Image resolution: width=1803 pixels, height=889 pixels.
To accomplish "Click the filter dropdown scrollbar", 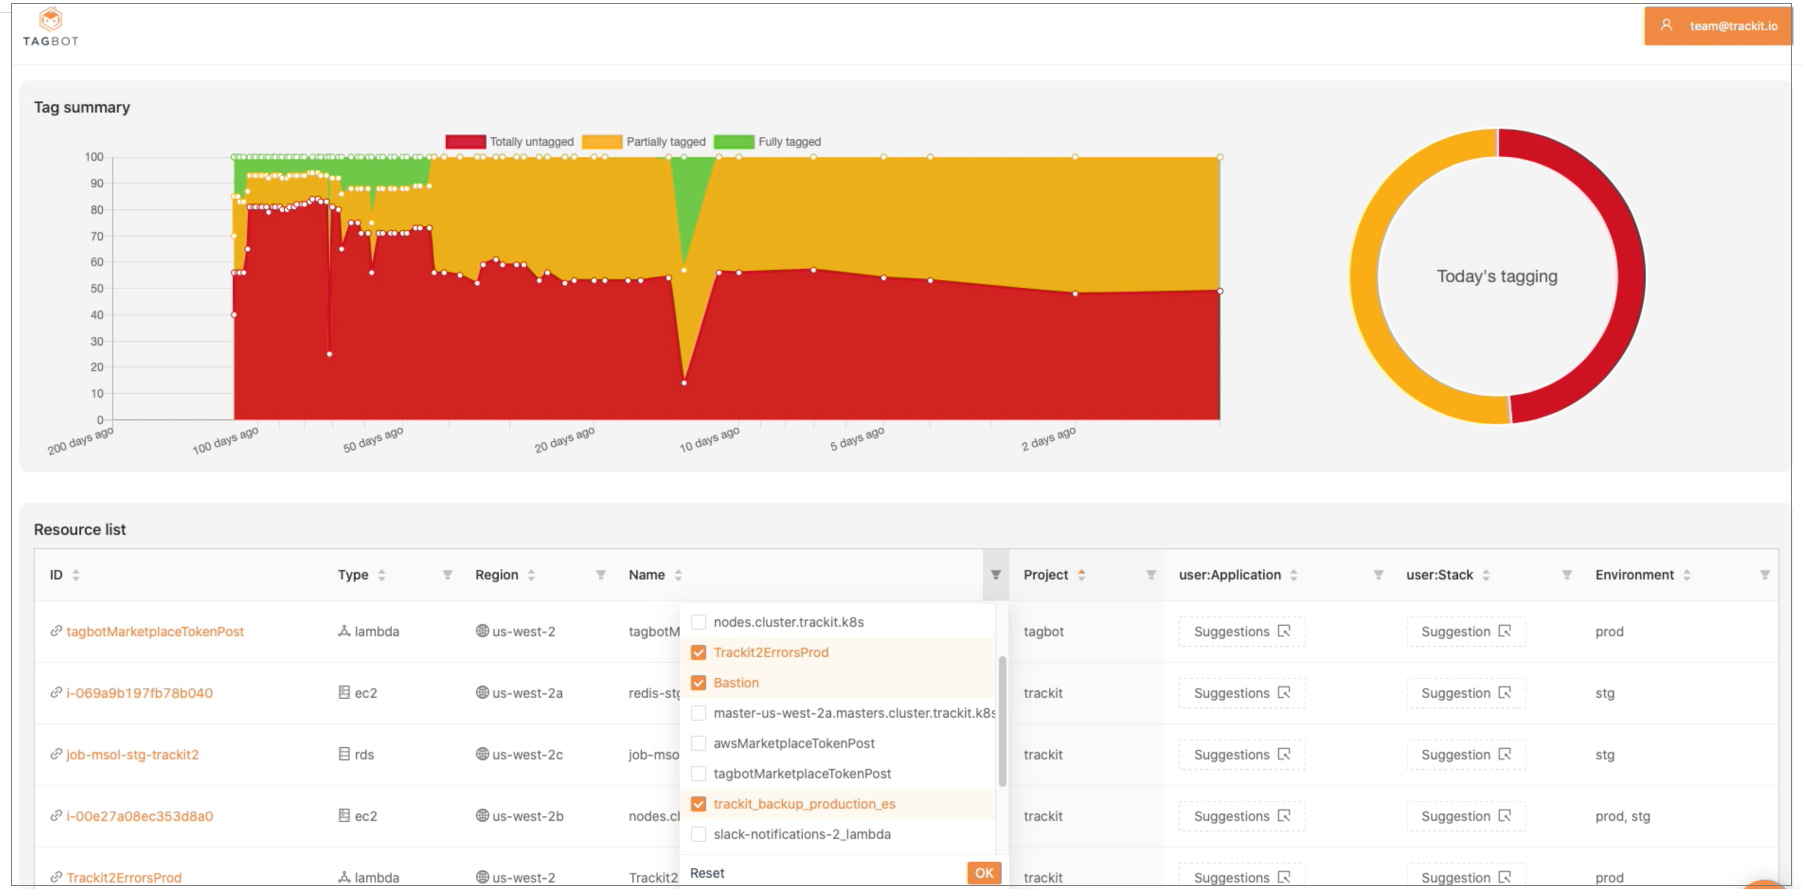I will click(x=1002, y=721).
